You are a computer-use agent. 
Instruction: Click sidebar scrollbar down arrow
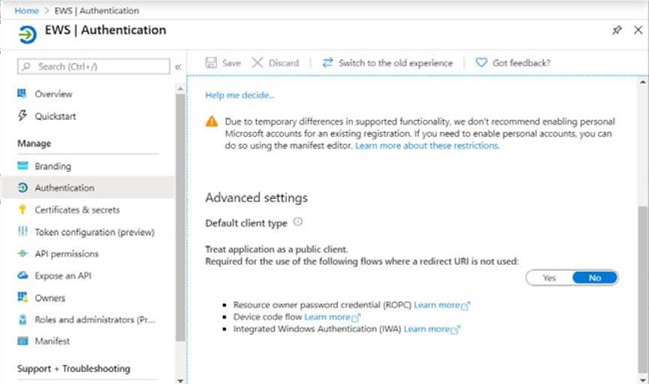(180, 380)
